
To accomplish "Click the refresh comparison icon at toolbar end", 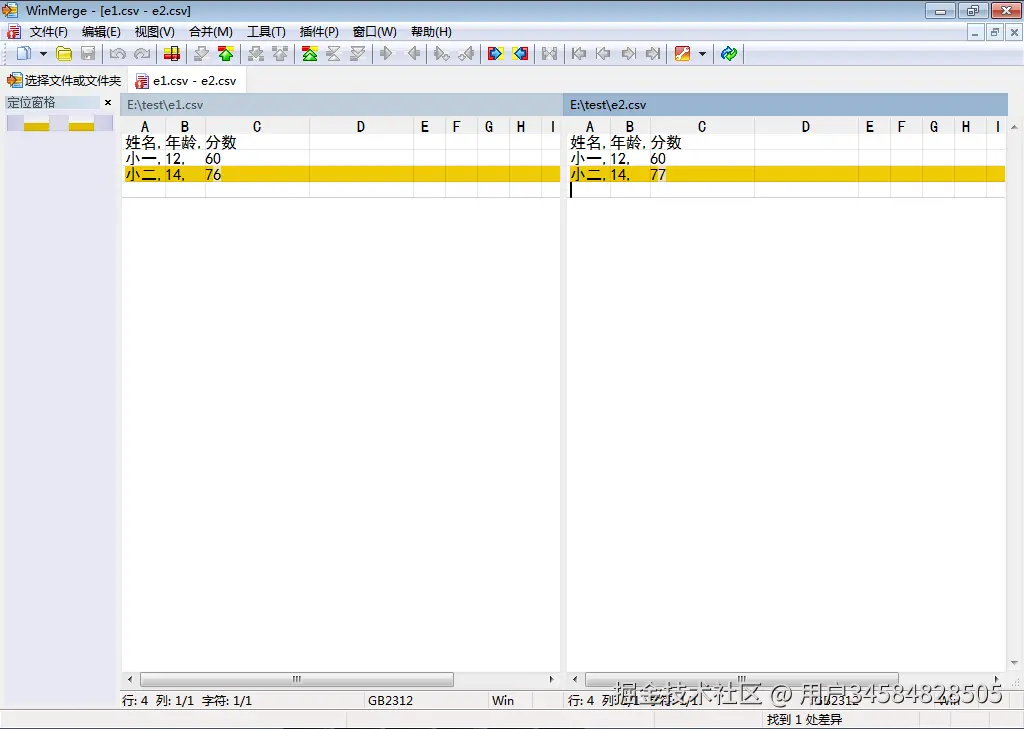I will pyautogui.click(x=729, y=53).
